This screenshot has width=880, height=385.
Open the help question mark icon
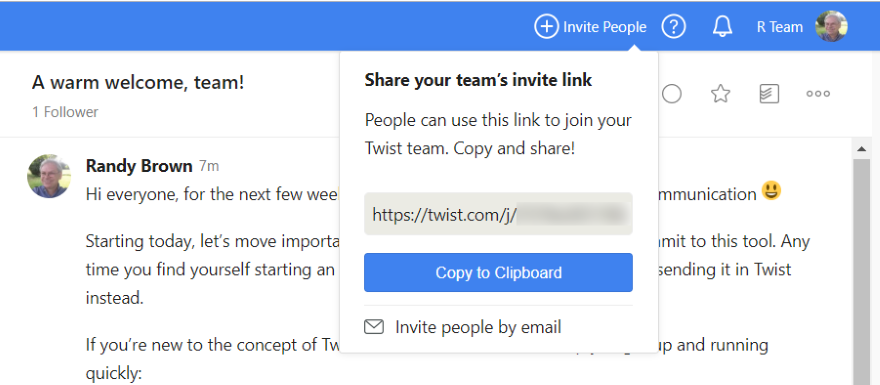pyautogui.click(x=673, y=26)
